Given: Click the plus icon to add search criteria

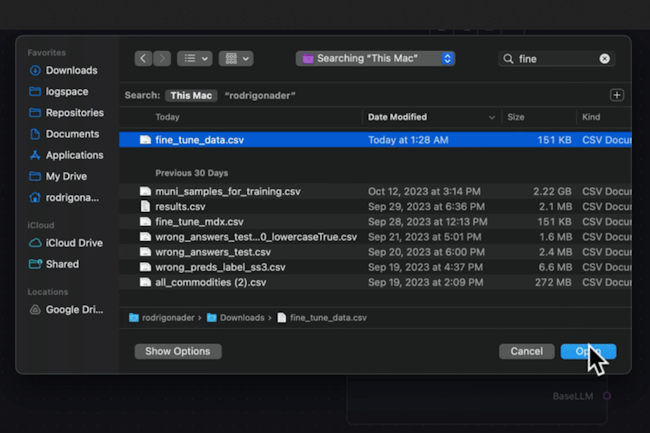Looking at the screenshot, I should pyautogui.click(x=617, y=95).
